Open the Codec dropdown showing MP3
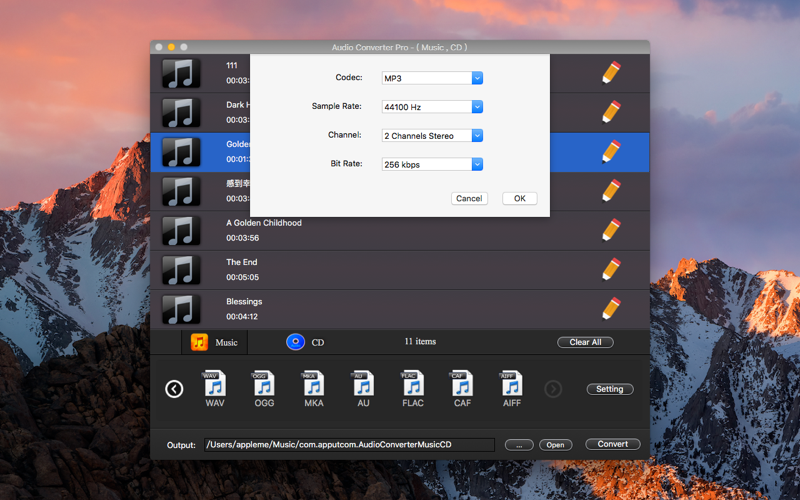800x500 pixels. tap(432, 78)
